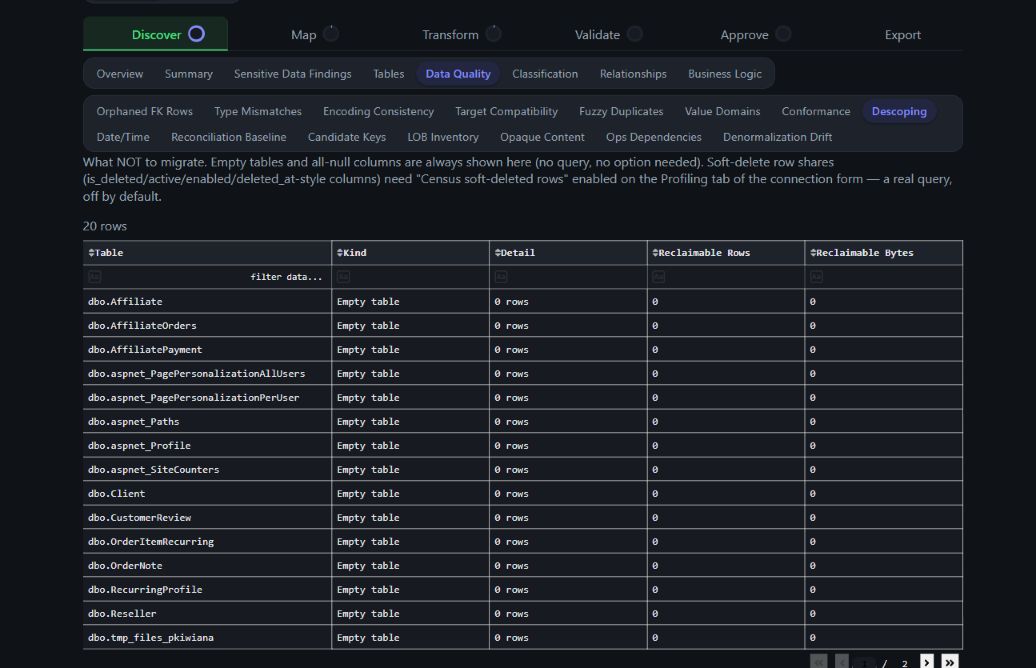Select the dbo.OrderItemRecurring table name
This screenshot has width=1036, height=668.
(x=151, y=542)
